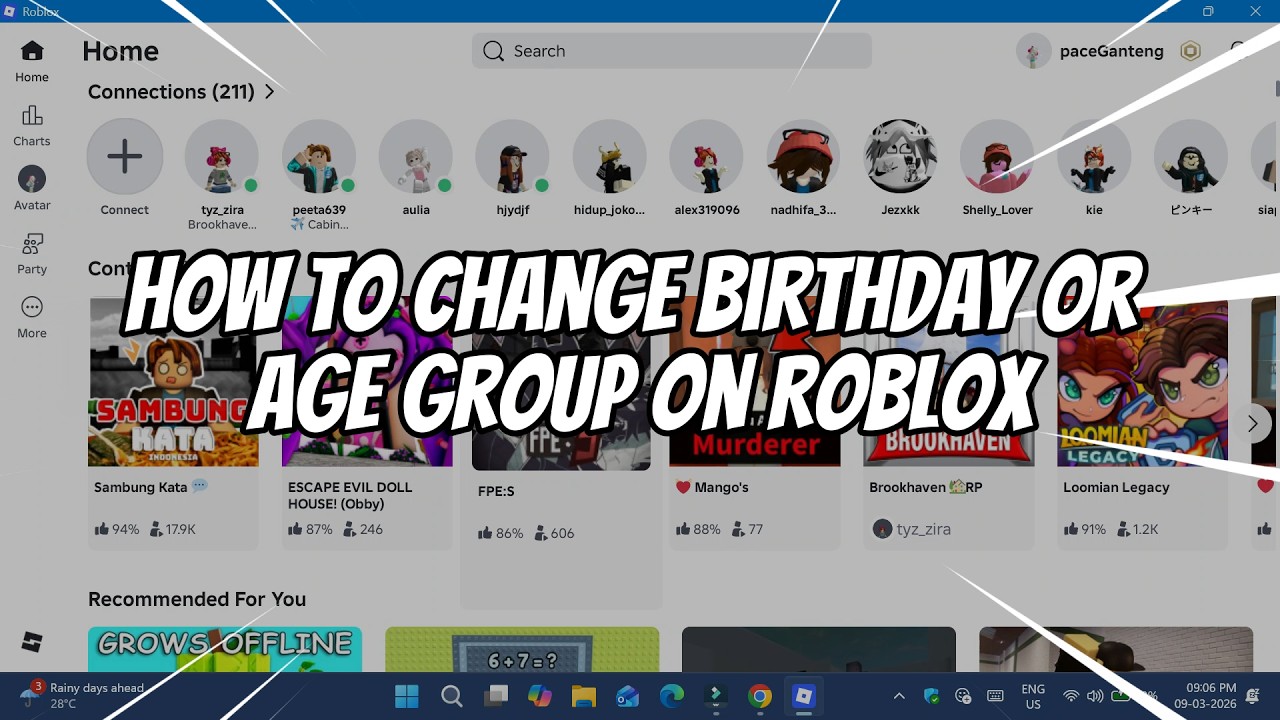
Task: Open paceGanteng profile avatar
Action: (x=1034, y=51)
